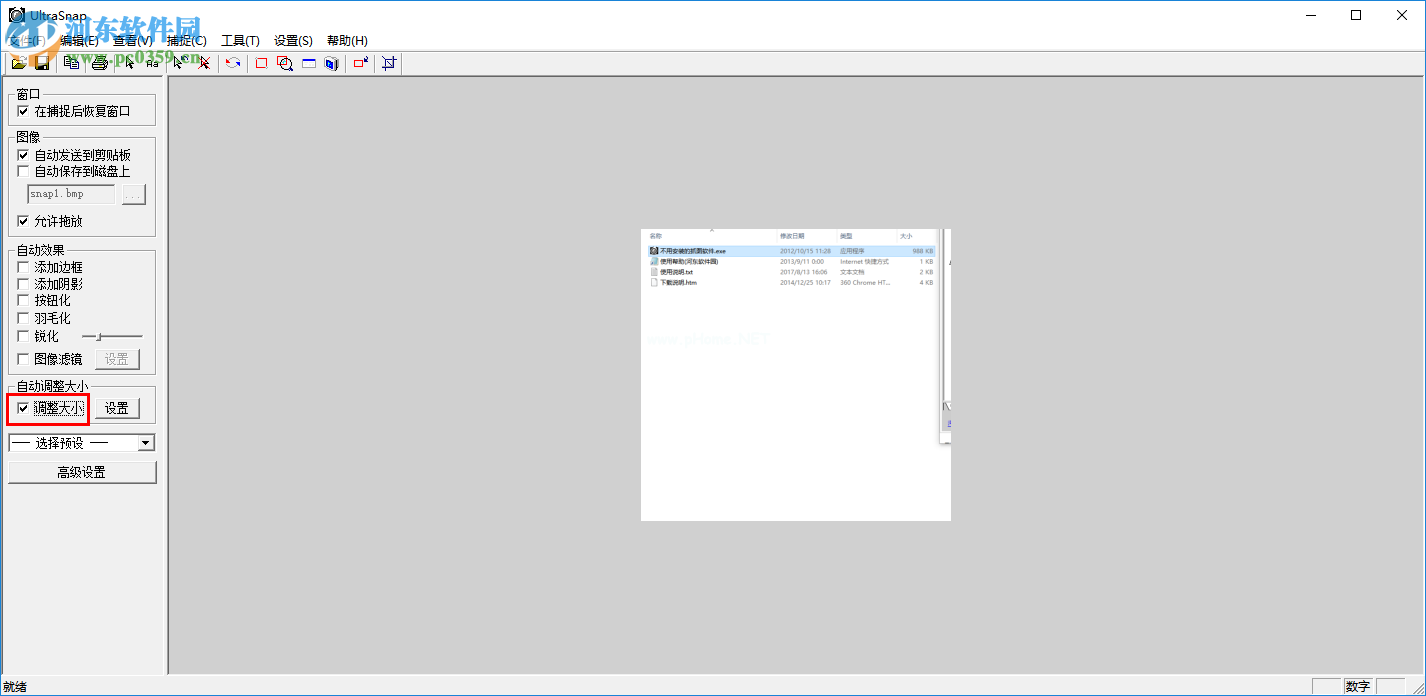Image resolution: width=1426 pixels, height=696 pixels.
Task: Click the Save floppy disk icon
Action: [42, 63]
